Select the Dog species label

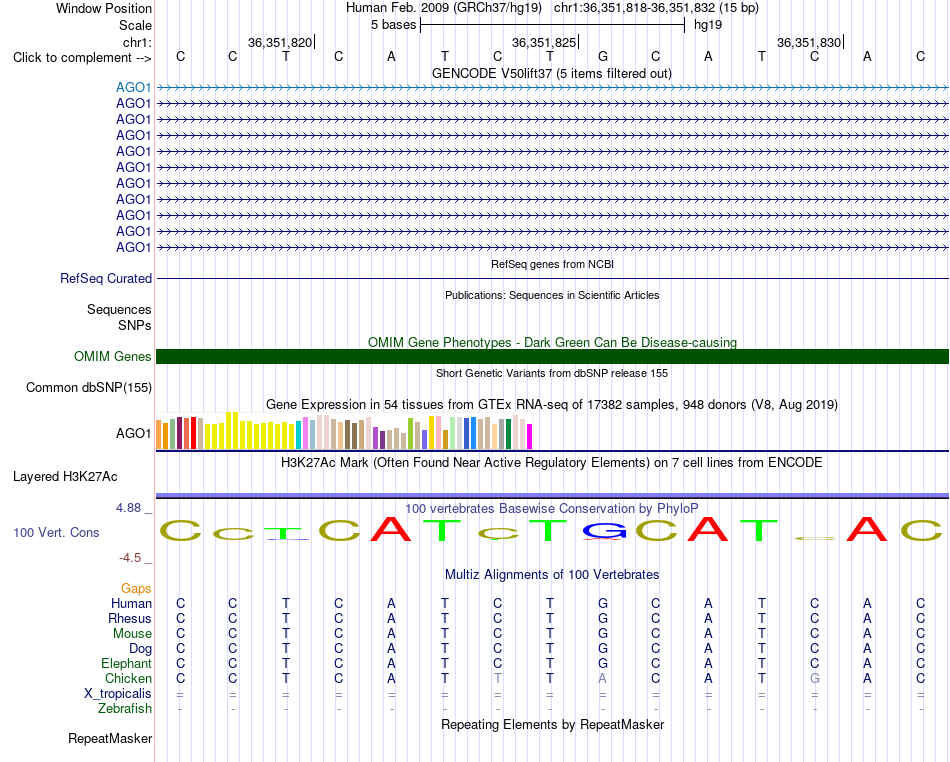[140, 649]
